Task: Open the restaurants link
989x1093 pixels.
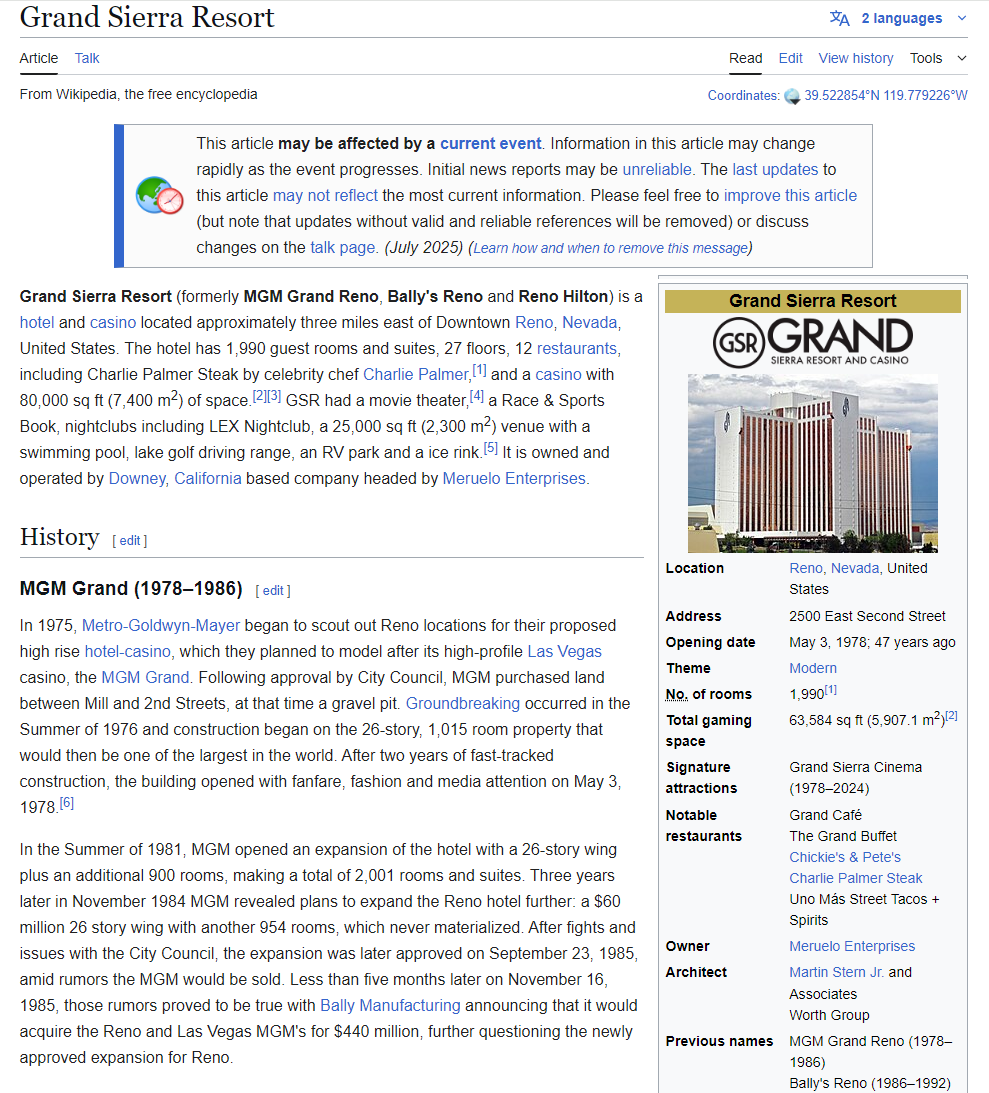Action: click(577, 349)
